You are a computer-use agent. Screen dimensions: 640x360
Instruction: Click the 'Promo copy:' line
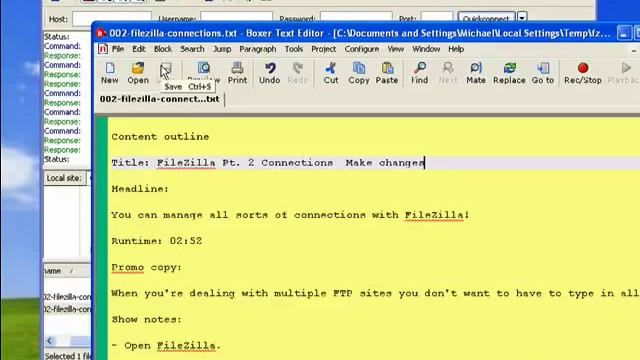pos(147,268)
